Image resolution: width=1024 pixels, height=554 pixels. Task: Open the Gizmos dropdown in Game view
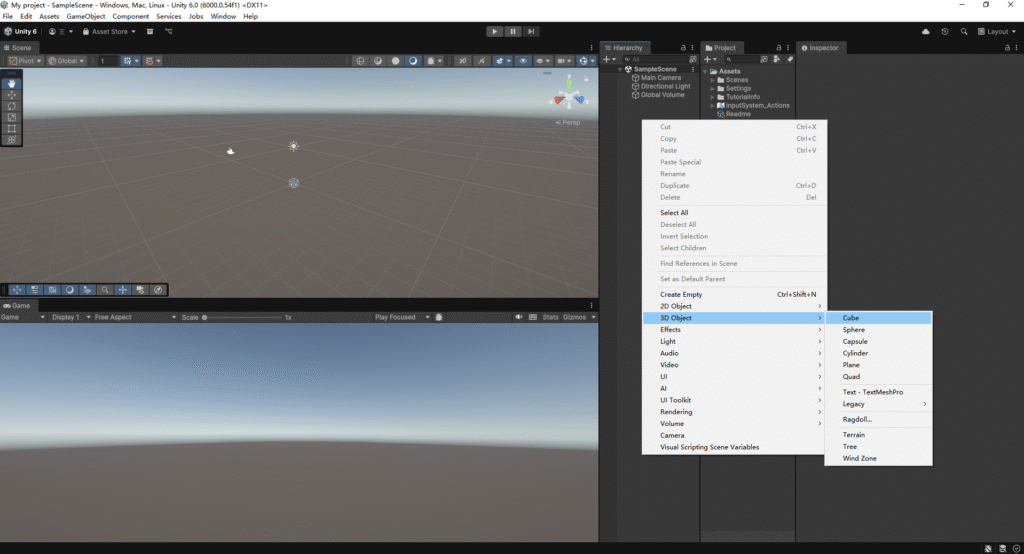tap(579, 318)
